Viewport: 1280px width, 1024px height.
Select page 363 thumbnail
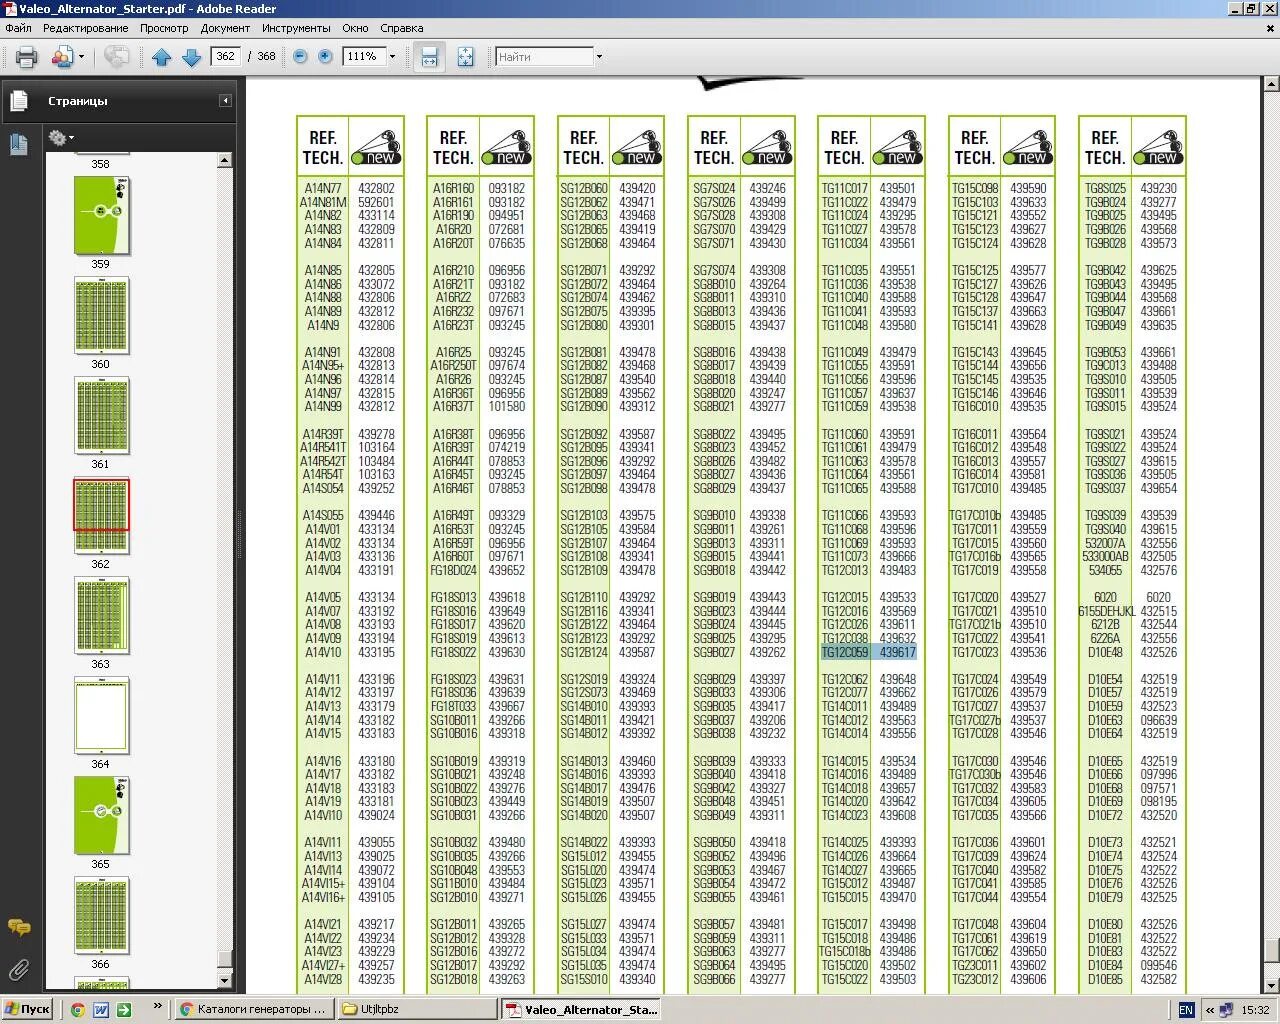(x=101, y=615)
